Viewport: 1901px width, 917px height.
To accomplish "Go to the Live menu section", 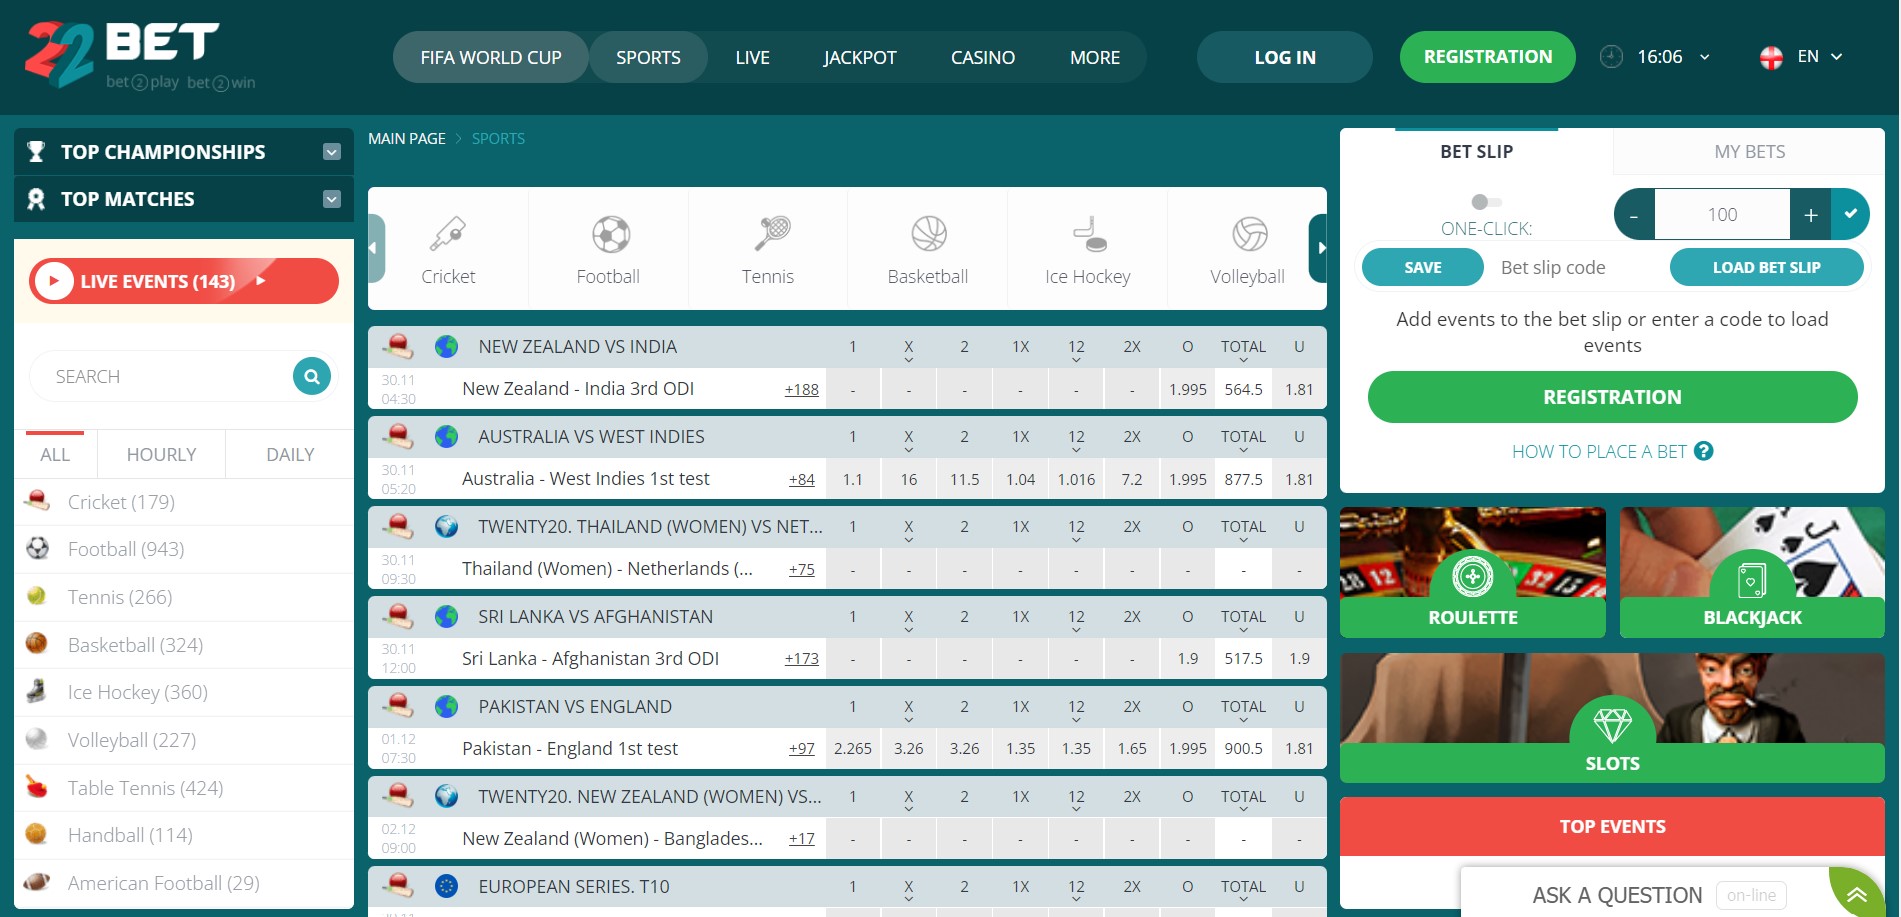I will [x=752, y=57].
